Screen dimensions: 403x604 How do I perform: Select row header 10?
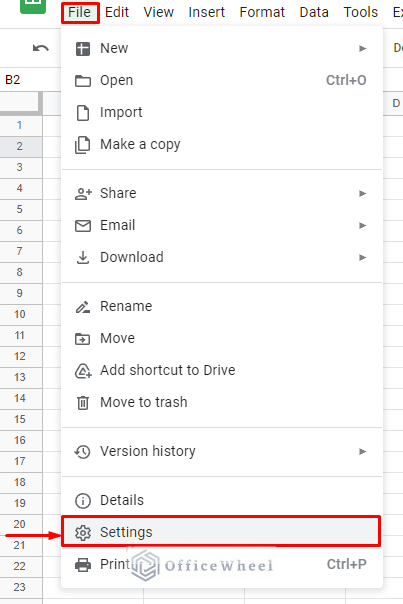tap(21, 314)
